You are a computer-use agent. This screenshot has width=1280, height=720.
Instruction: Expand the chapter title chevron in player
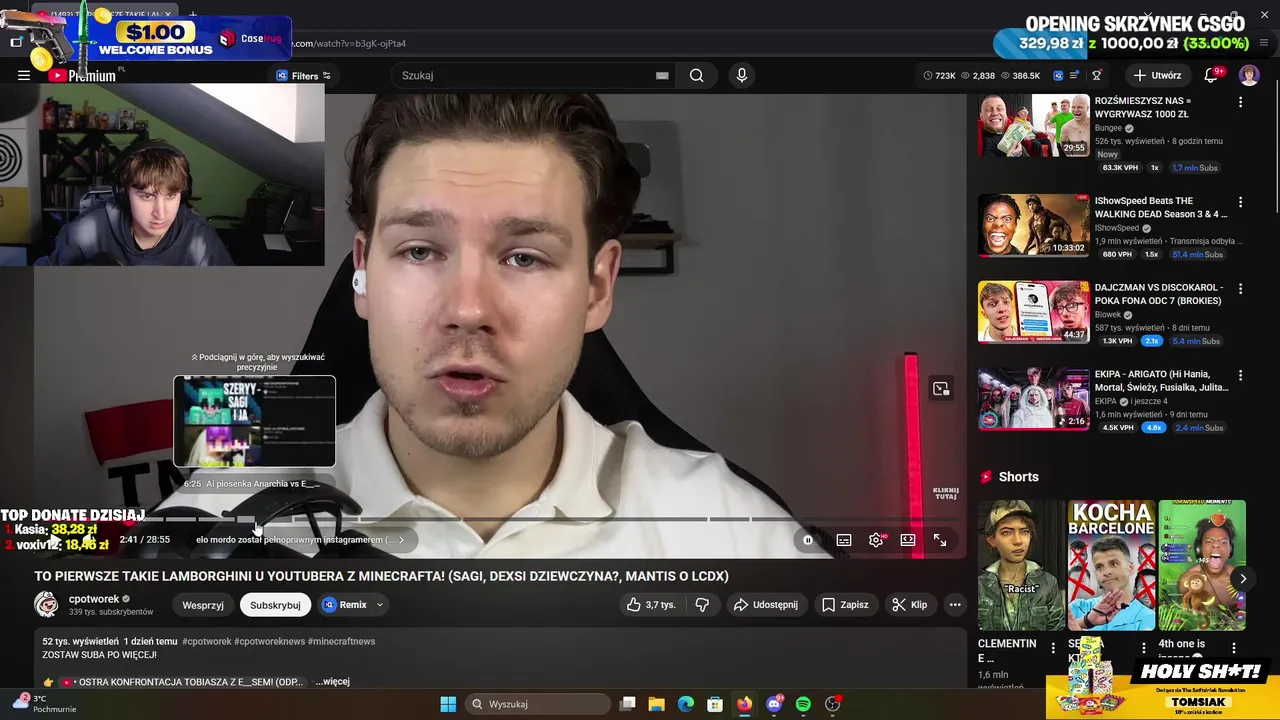click(x=401, y=540)
